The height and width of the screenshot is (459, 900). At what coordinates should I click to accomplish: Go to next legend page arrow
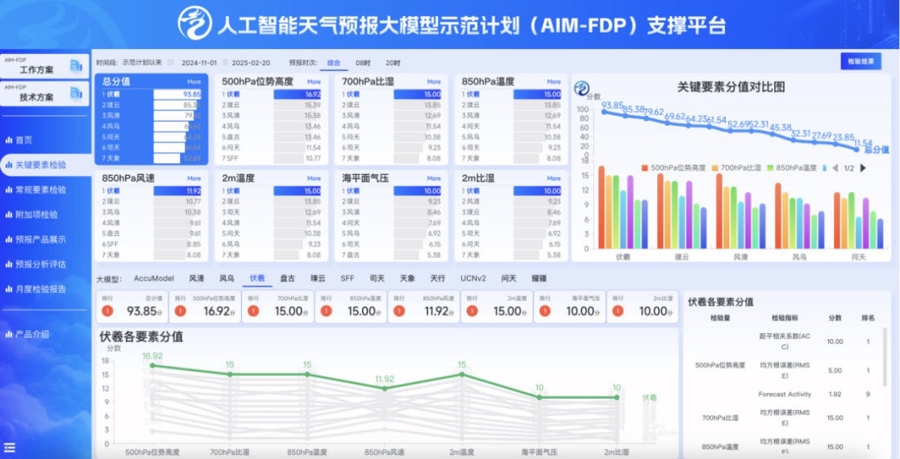tap(863, 168)
